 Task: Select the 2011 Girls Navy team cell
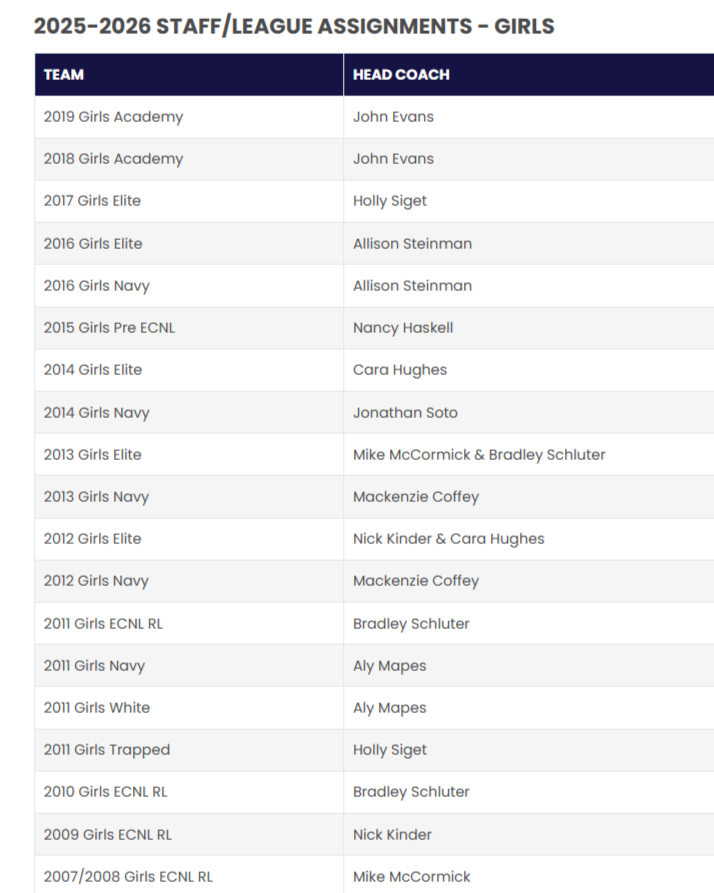(189, 666)
